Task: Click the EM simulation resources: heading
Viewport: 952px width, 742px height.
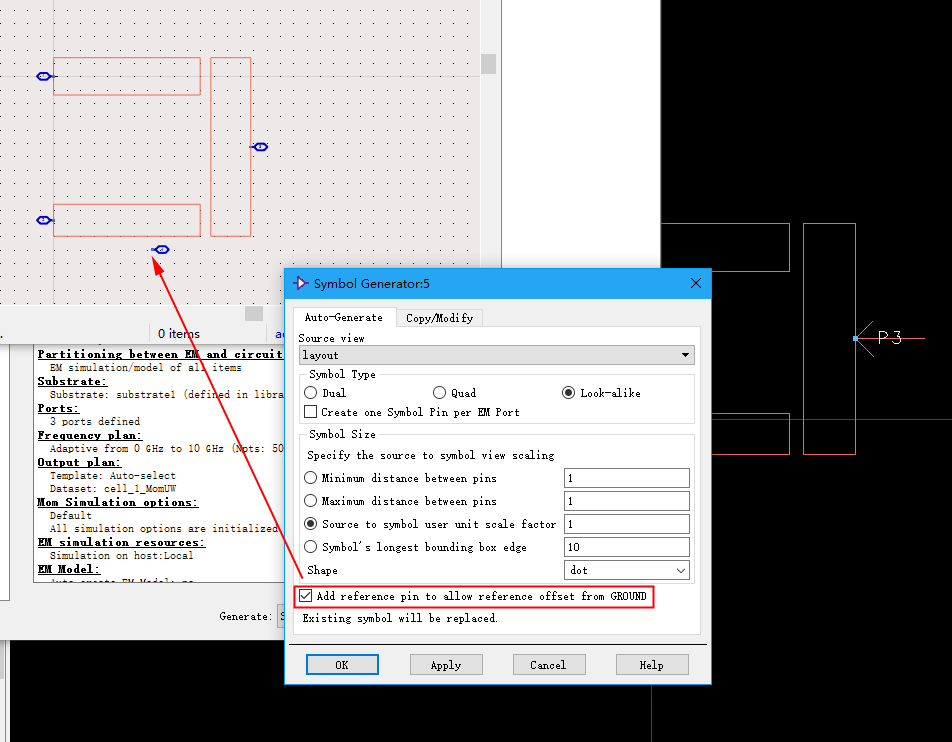Action: 121,542
